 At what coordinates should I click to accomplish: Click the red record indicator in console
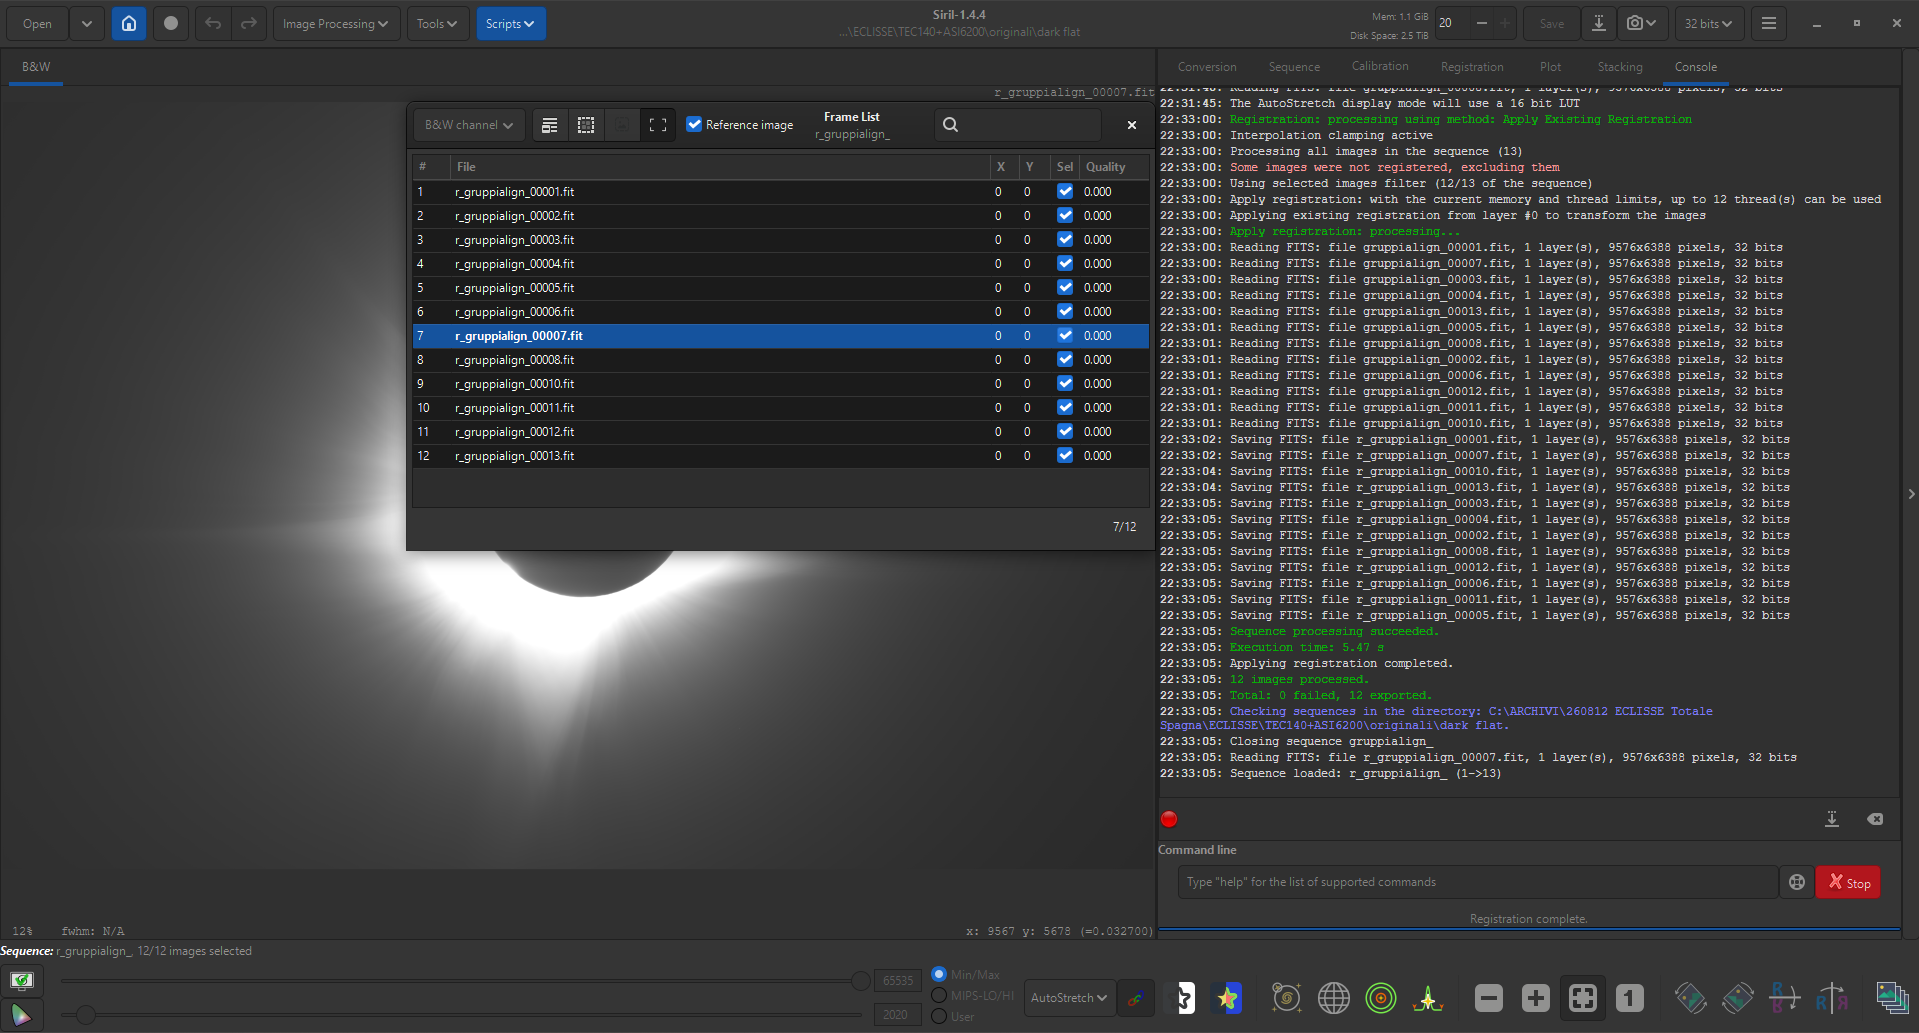click(x=1169, y=820)
